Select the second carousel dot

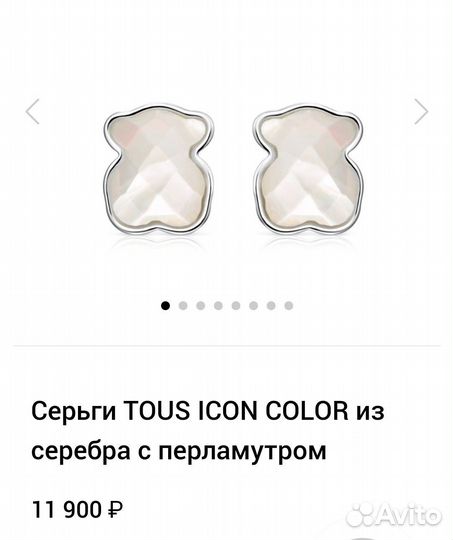point(183,305)
